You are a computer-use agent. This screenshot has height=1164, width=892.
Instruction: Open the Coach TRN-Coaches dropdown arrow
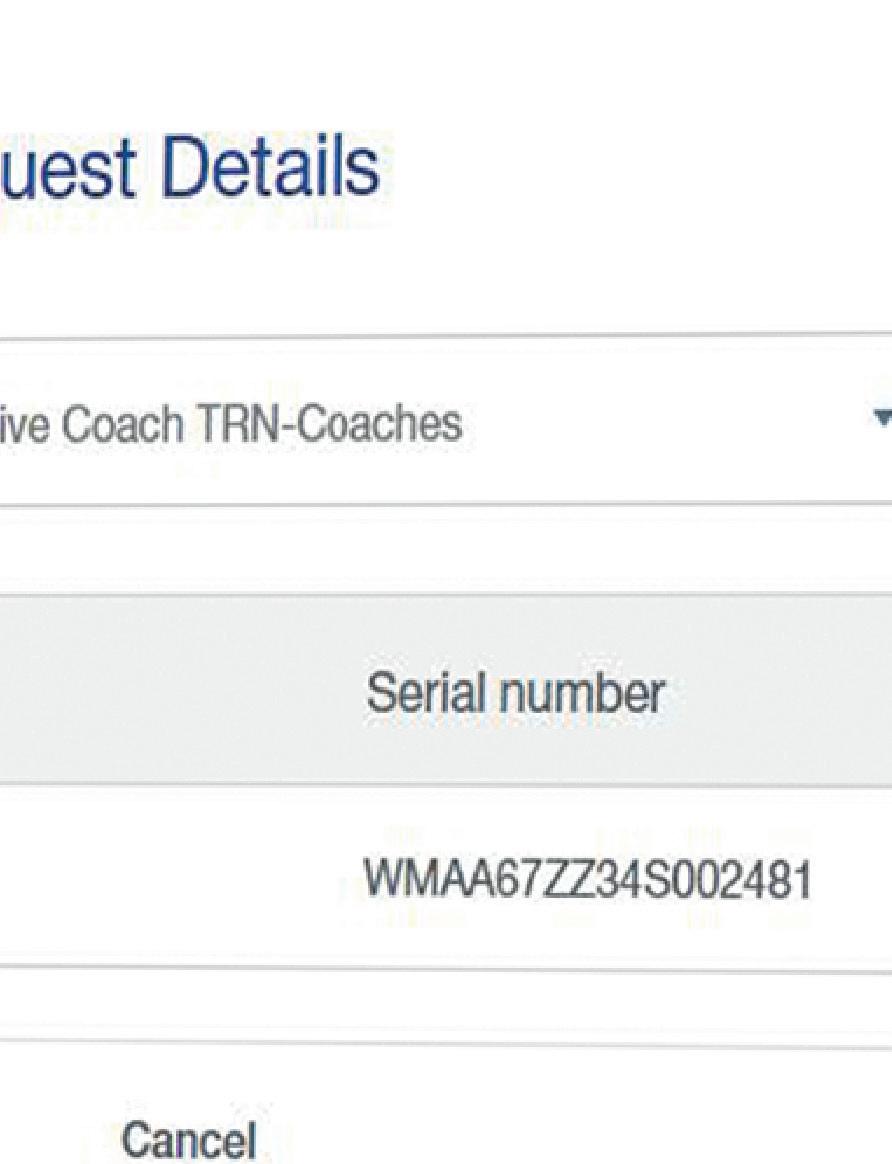click(882, 420)
